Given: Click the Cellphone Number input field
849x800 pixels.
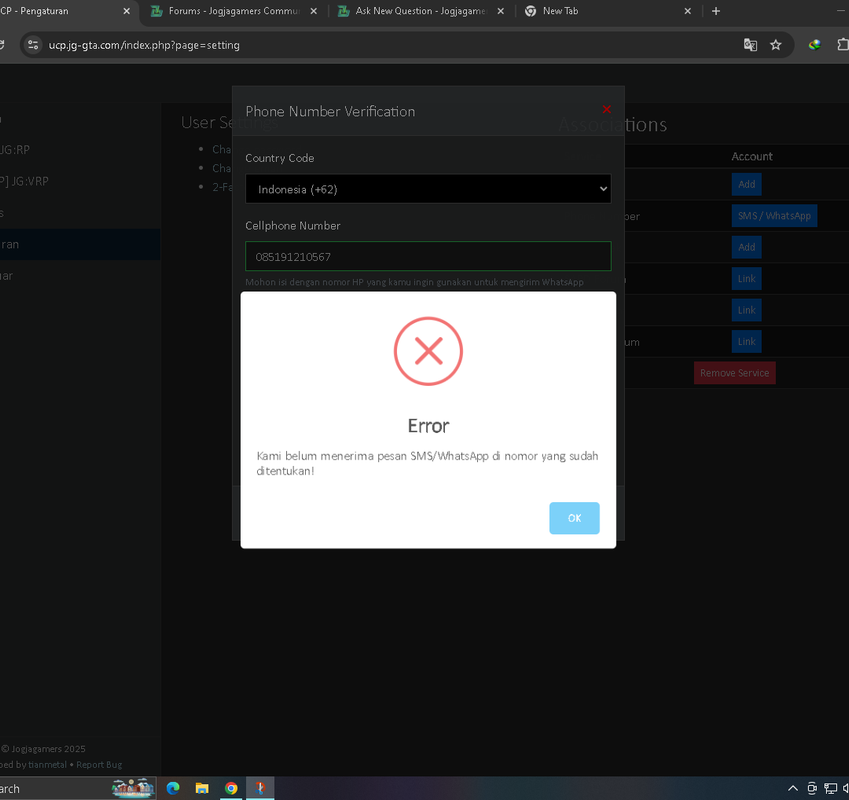Looking at the screenshot, I should [428, 257].
